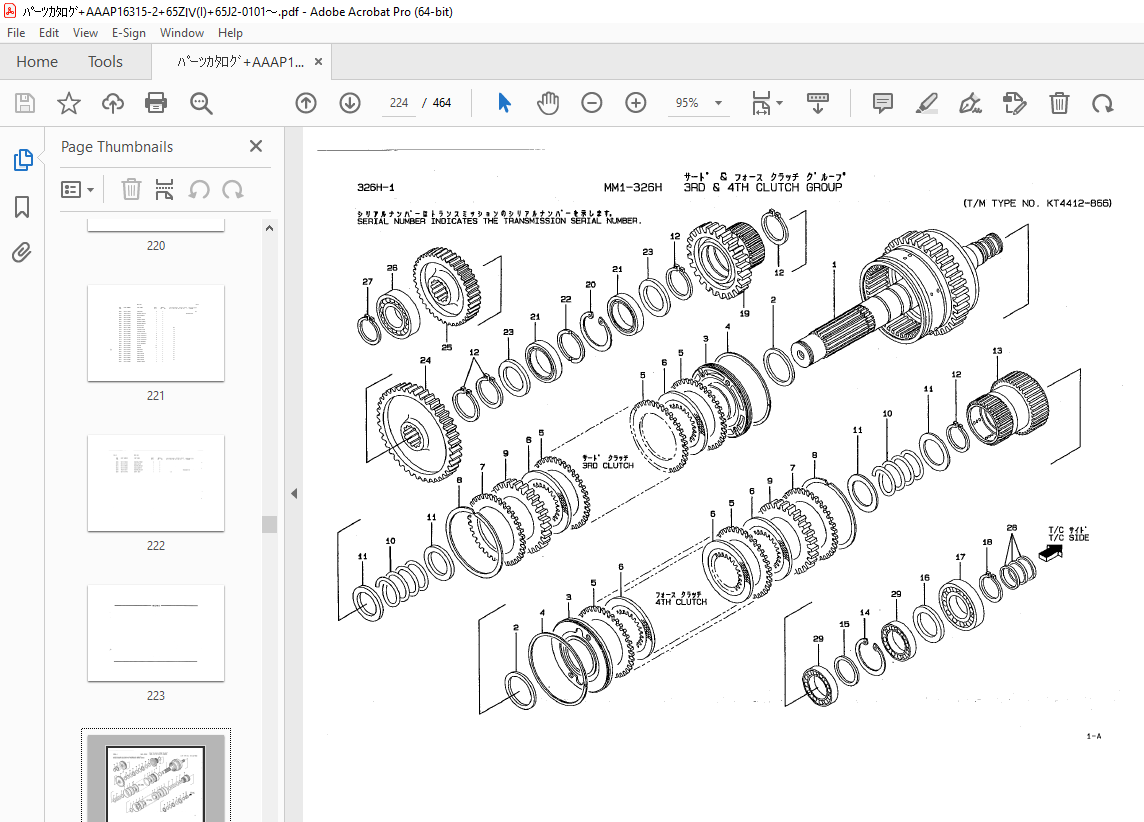
Task: Rotate thumbnail counterclockwise
Action: click(x=198, y=190)
